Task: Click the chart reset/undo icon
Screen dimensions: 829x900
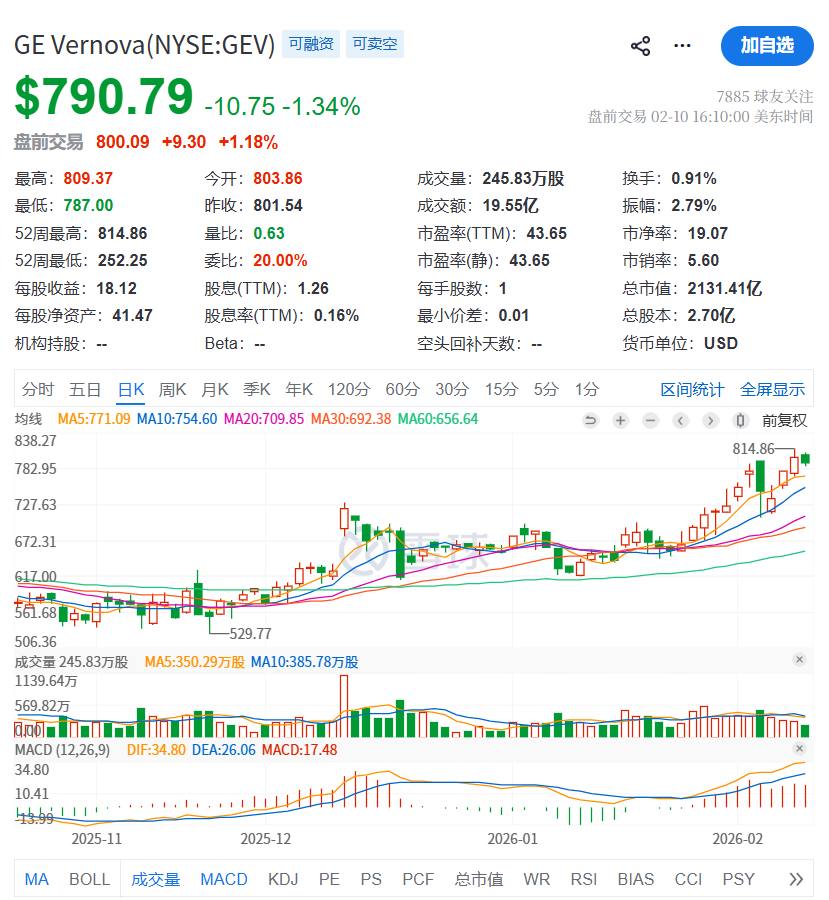Action: click(590, 421)
